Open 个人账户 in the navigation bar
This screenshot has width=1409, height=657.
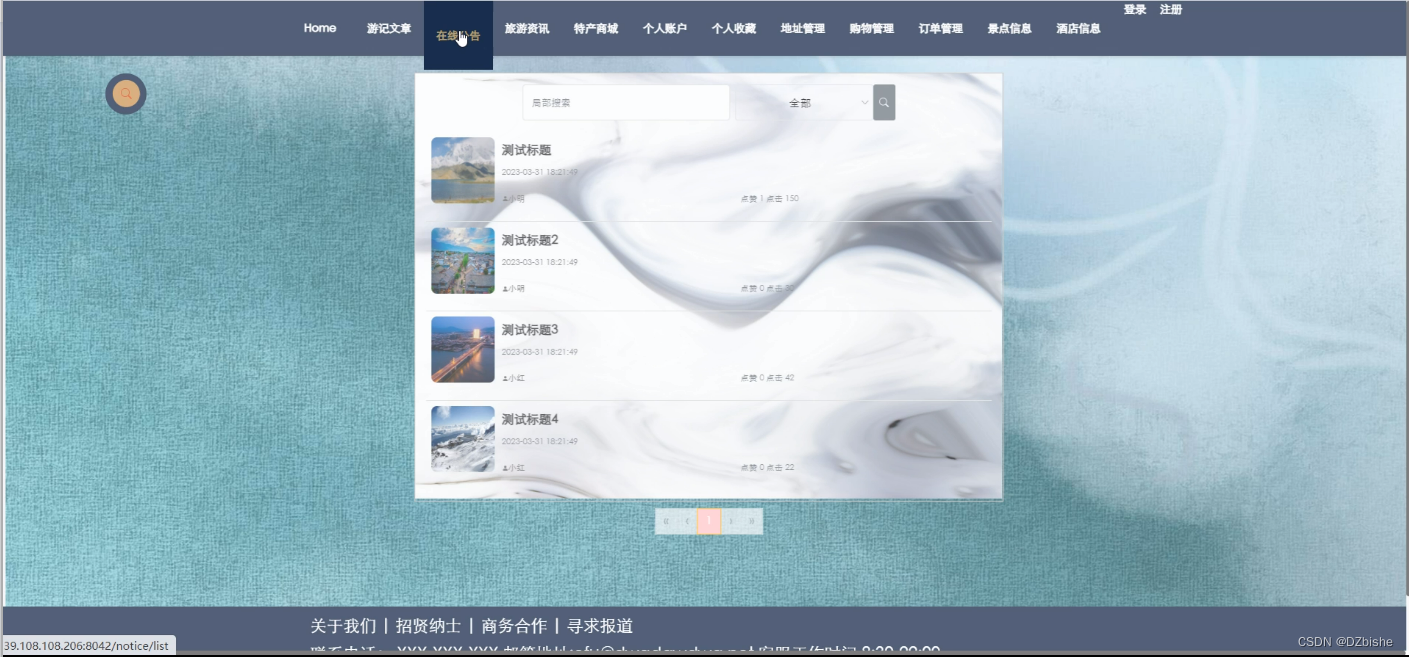tap(665, 29)
